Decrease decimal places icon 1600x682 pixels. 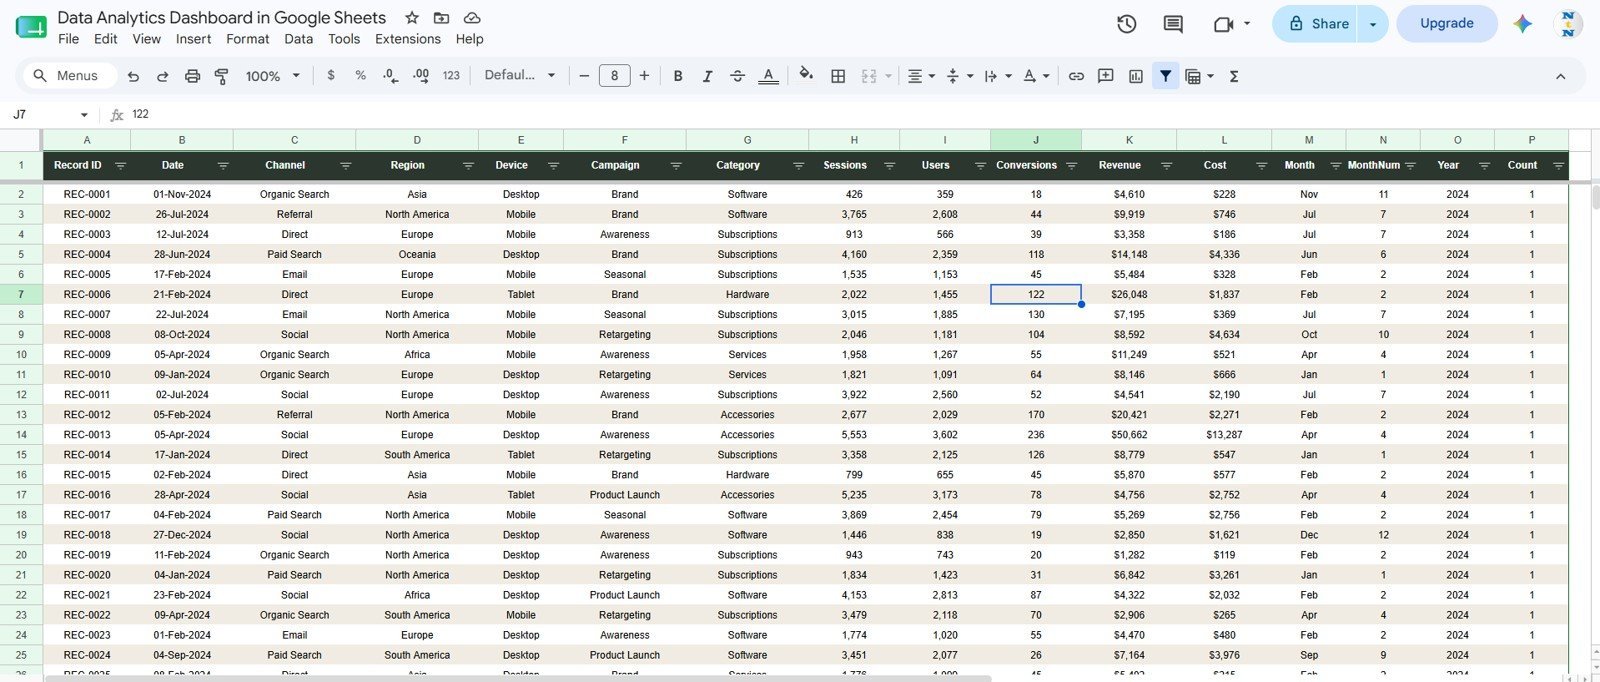click(390, 76)
